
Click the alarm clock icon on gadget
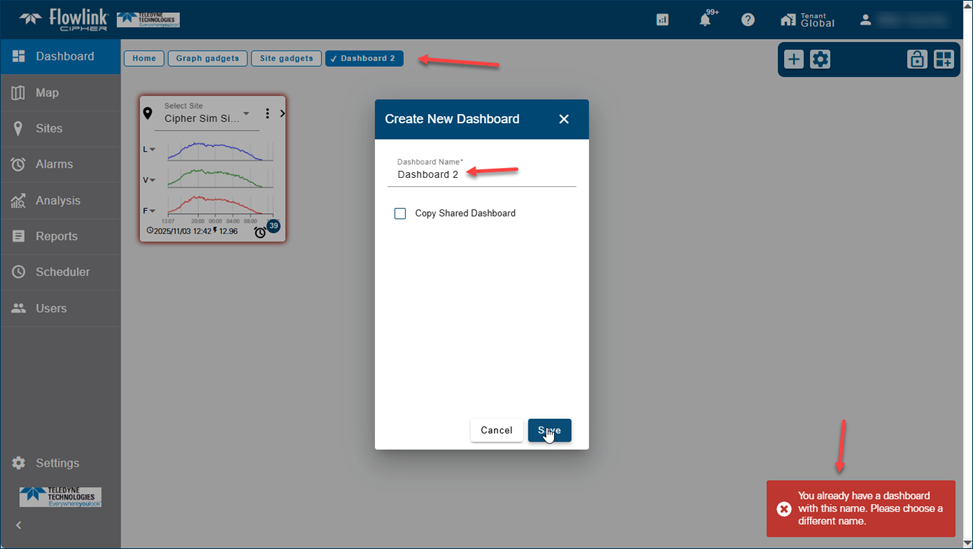point(260,232)
